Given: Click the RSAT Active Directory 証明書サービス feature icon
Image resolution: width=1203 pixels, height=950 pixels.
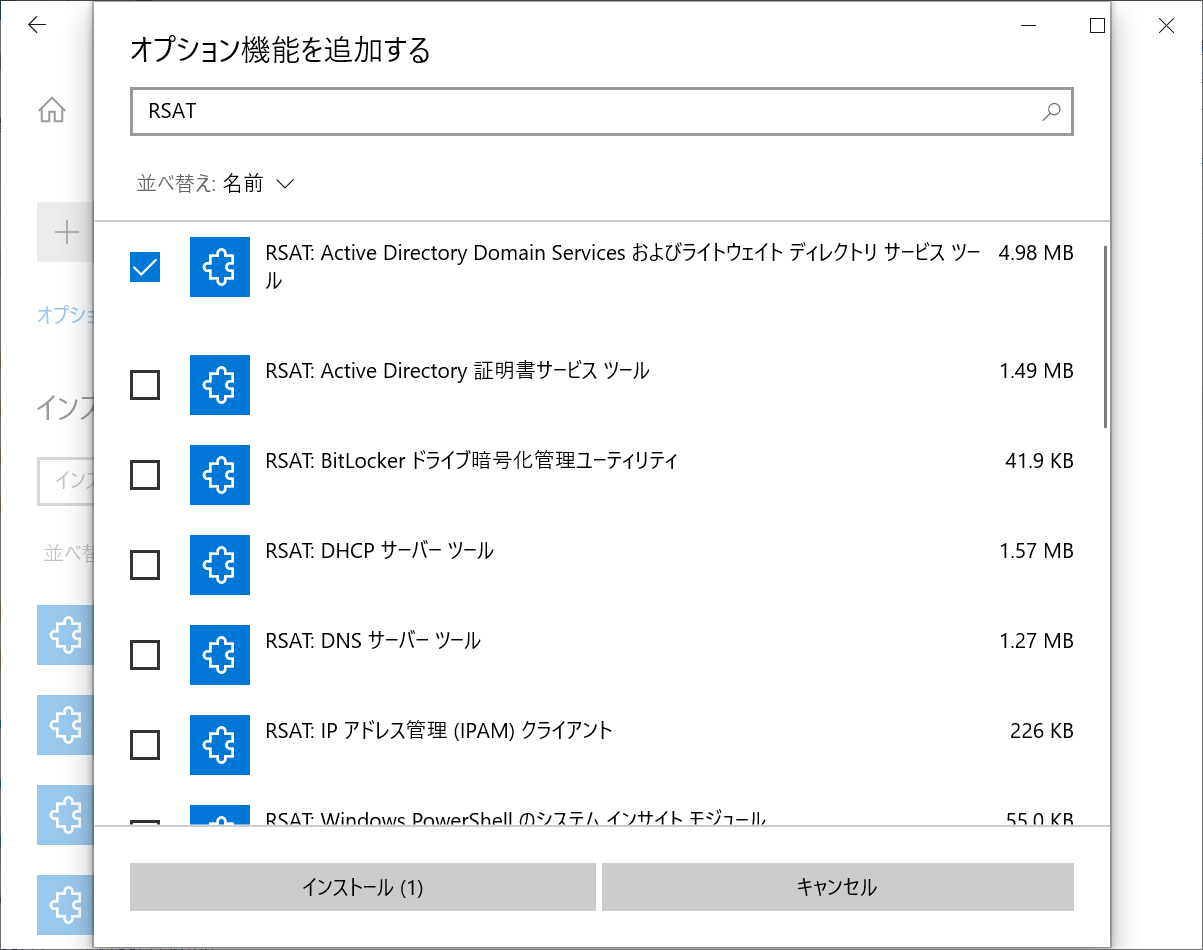Looking at the screenshot, I should coord(219,385).
